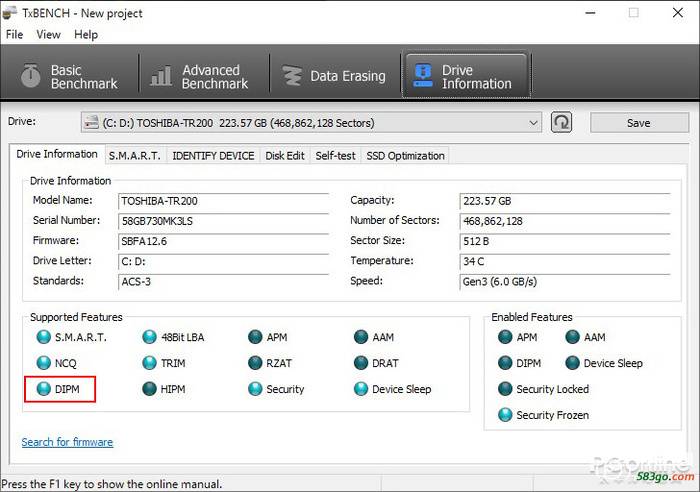Switch to the IDENTIFY DEVICE tab
Screen dimensions: 700x492
pyautogui.click(x=213, y=156)
